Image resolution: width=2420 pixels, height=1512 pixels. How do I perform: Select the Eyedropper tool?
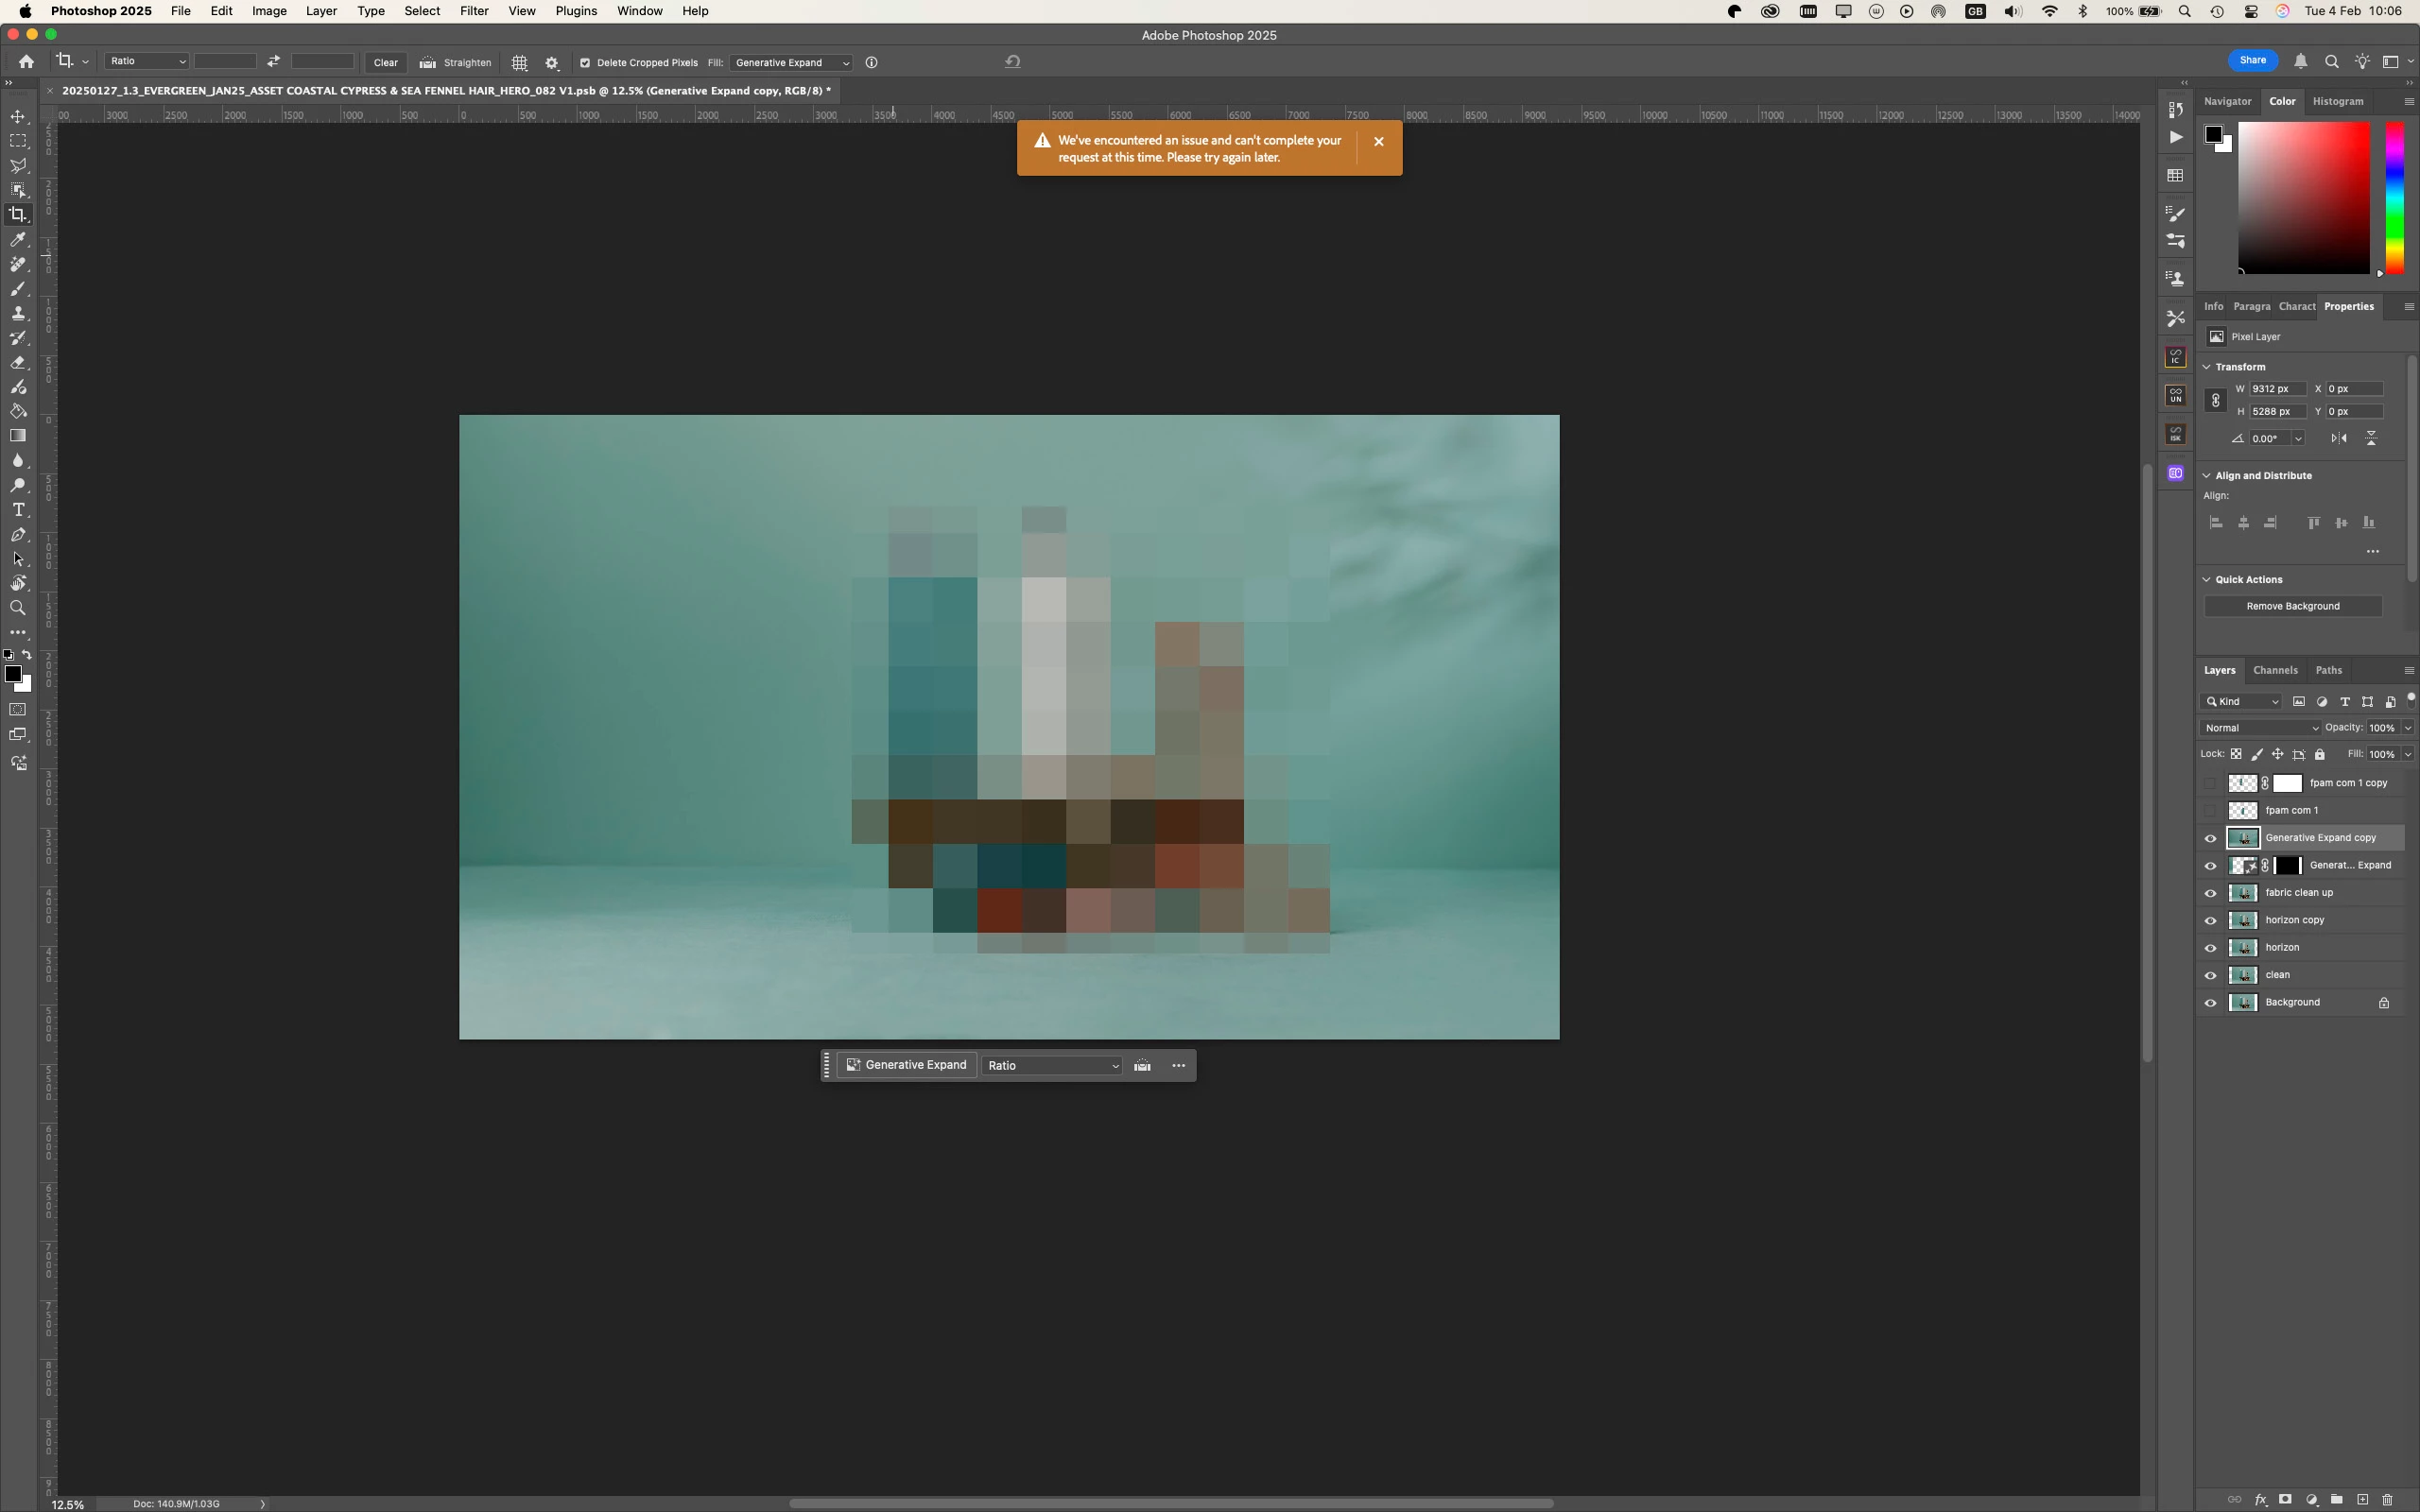(18, 240)
